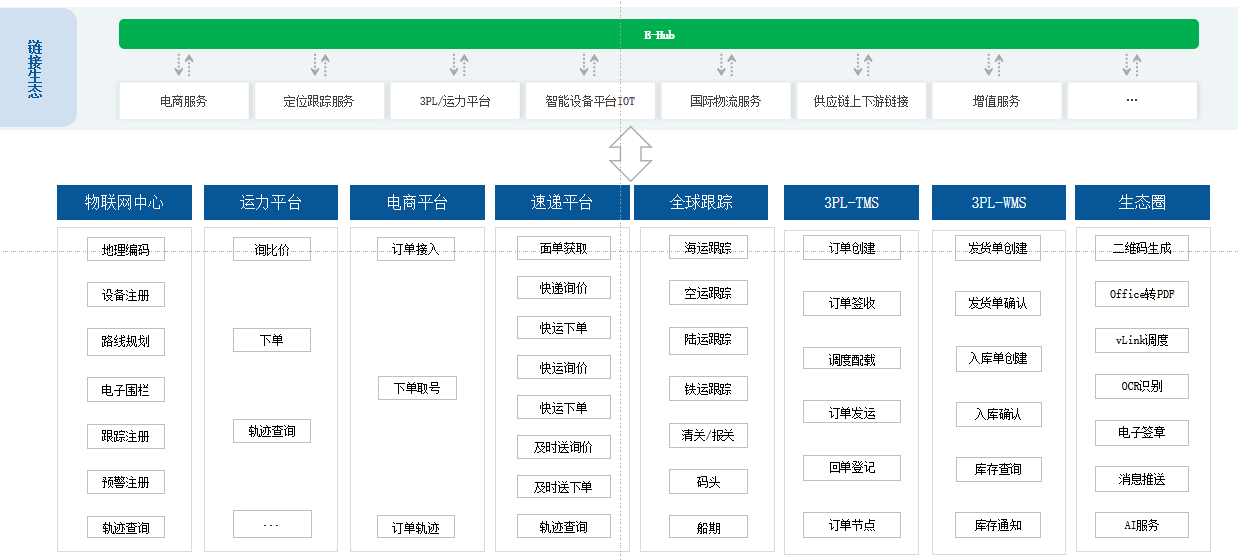Select the 电商平台 header
Viewport: 1238px width, 560px height.
tap(417, 202)
